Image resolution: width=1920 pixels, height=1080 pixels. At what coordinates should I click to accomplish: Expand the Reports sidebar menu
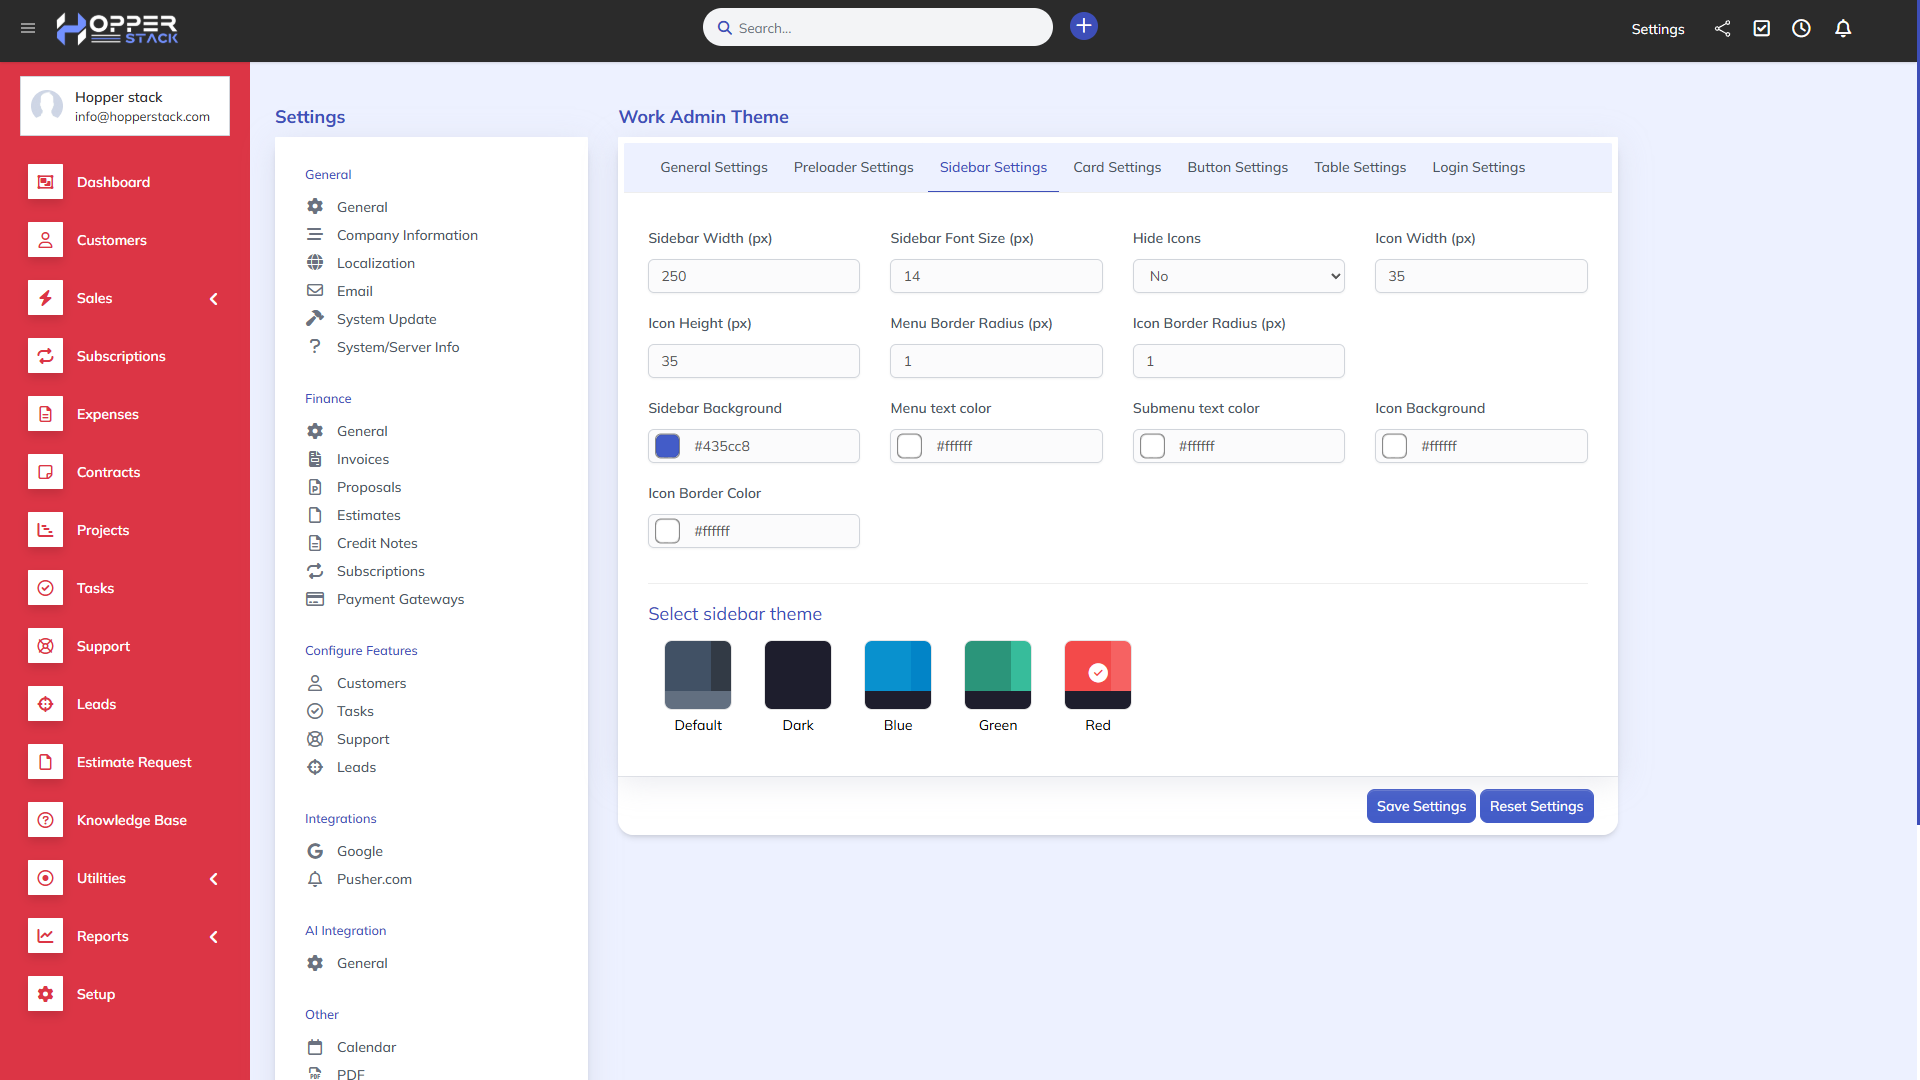tap(213, 937)
